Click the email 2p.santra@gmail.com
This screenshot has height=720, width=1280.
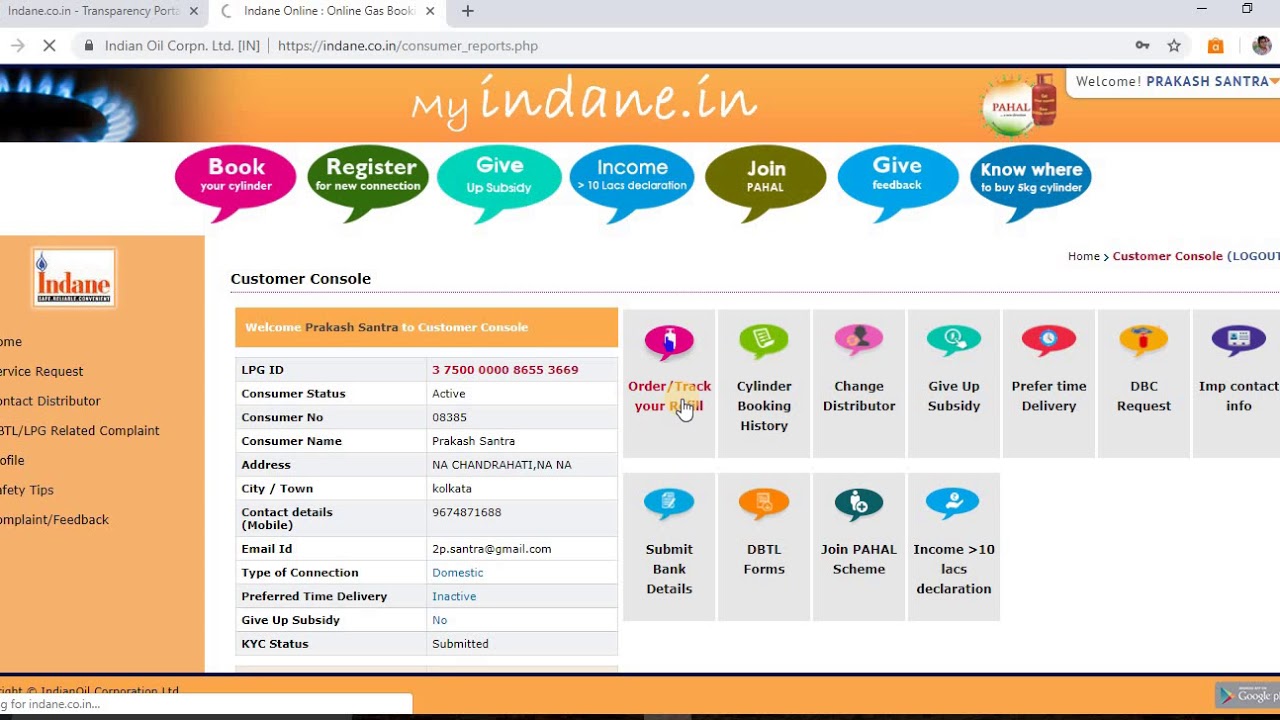pyautogui.click(x=491, y=549)
